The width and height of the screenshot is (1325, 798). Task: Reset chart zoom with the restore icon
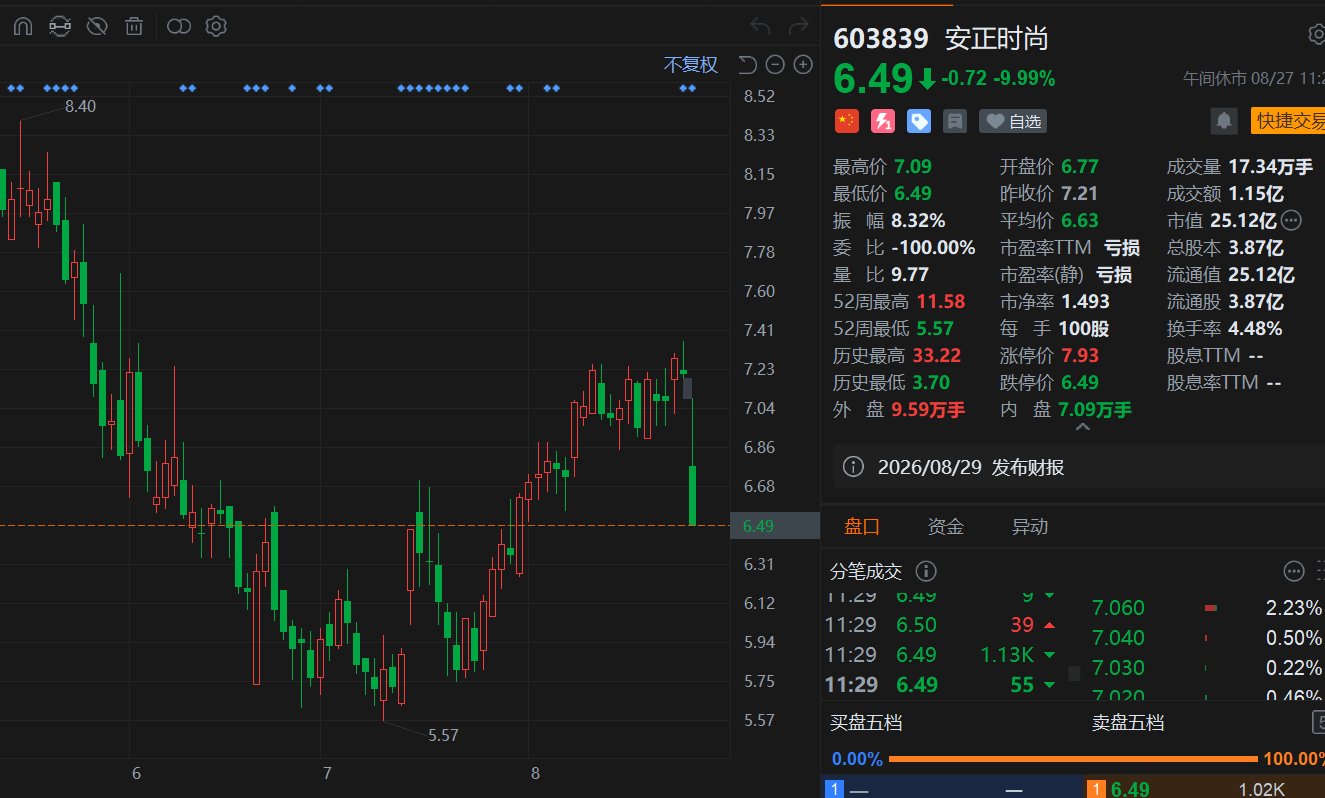coord(747,65)
